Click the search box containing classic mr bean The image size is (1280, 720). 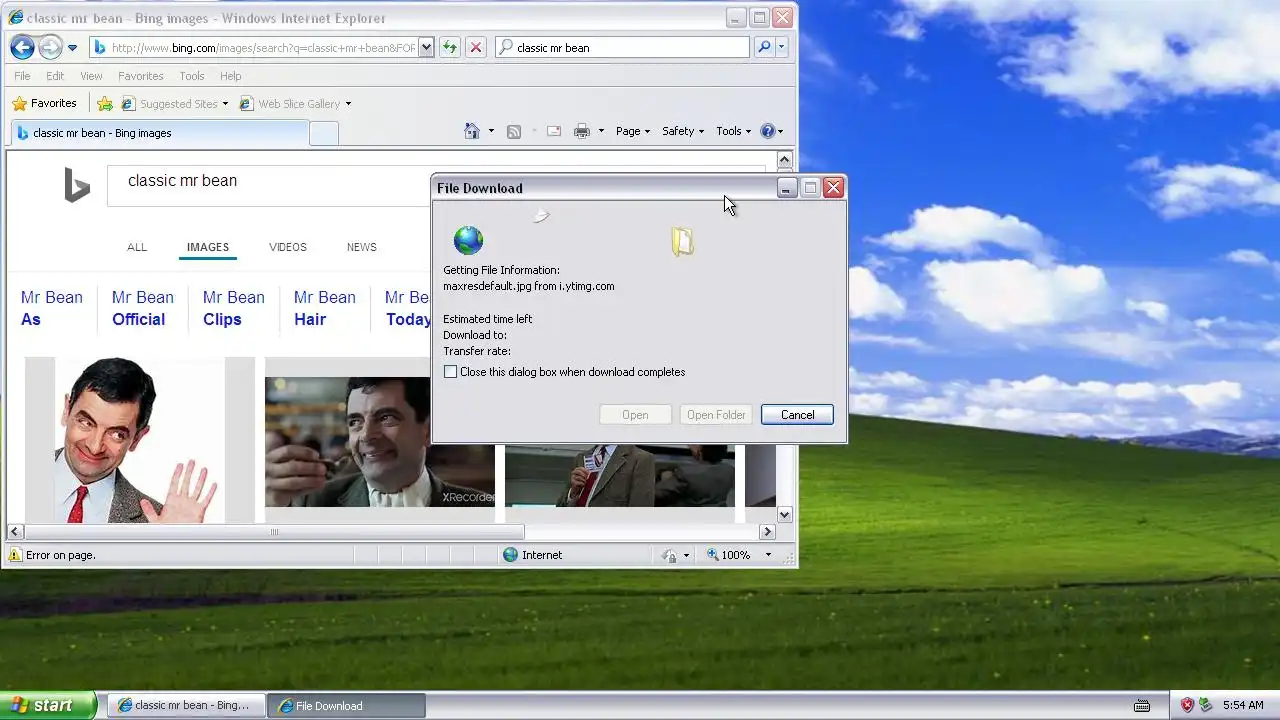pyautogui.click(x=622, y=47)
